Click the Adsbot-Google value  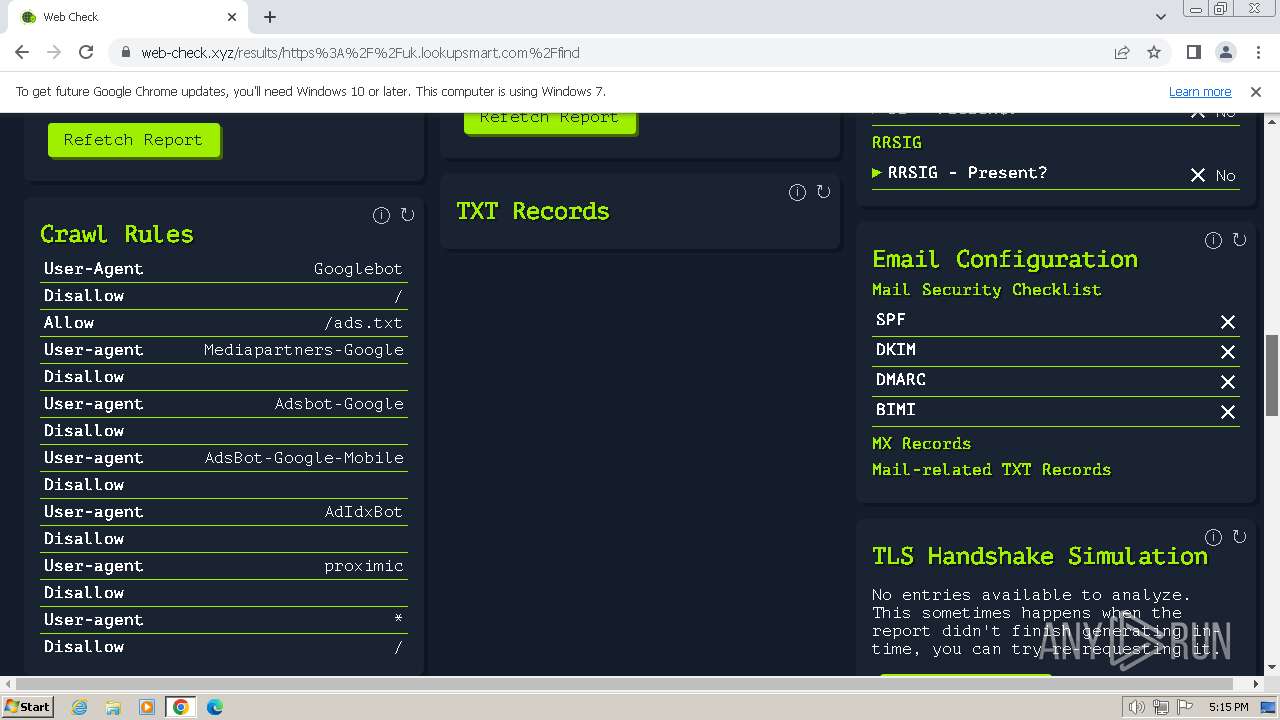pos(339,404)
